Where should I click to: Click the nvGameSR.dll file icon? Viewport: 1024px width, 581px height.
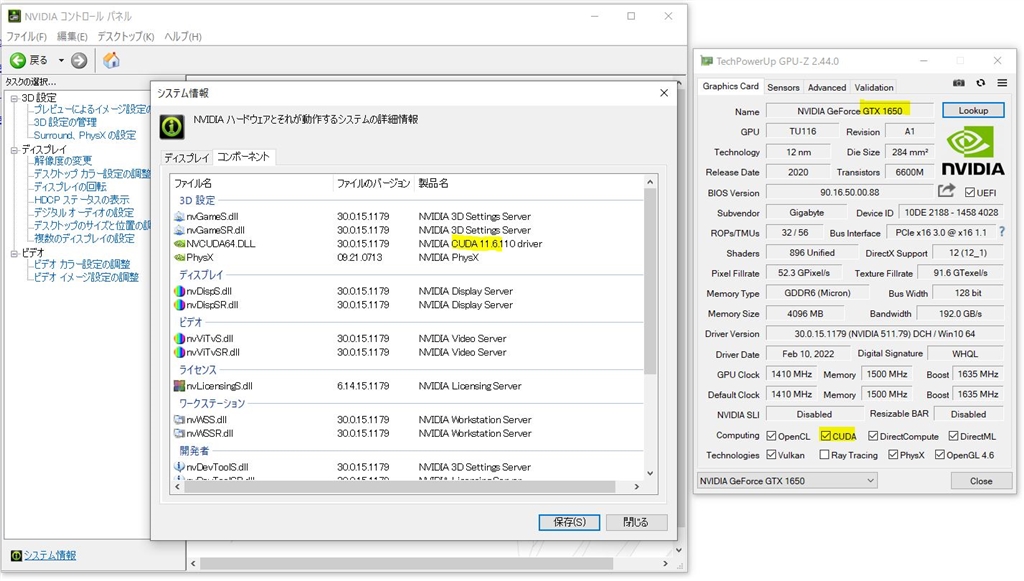point(180,230)
